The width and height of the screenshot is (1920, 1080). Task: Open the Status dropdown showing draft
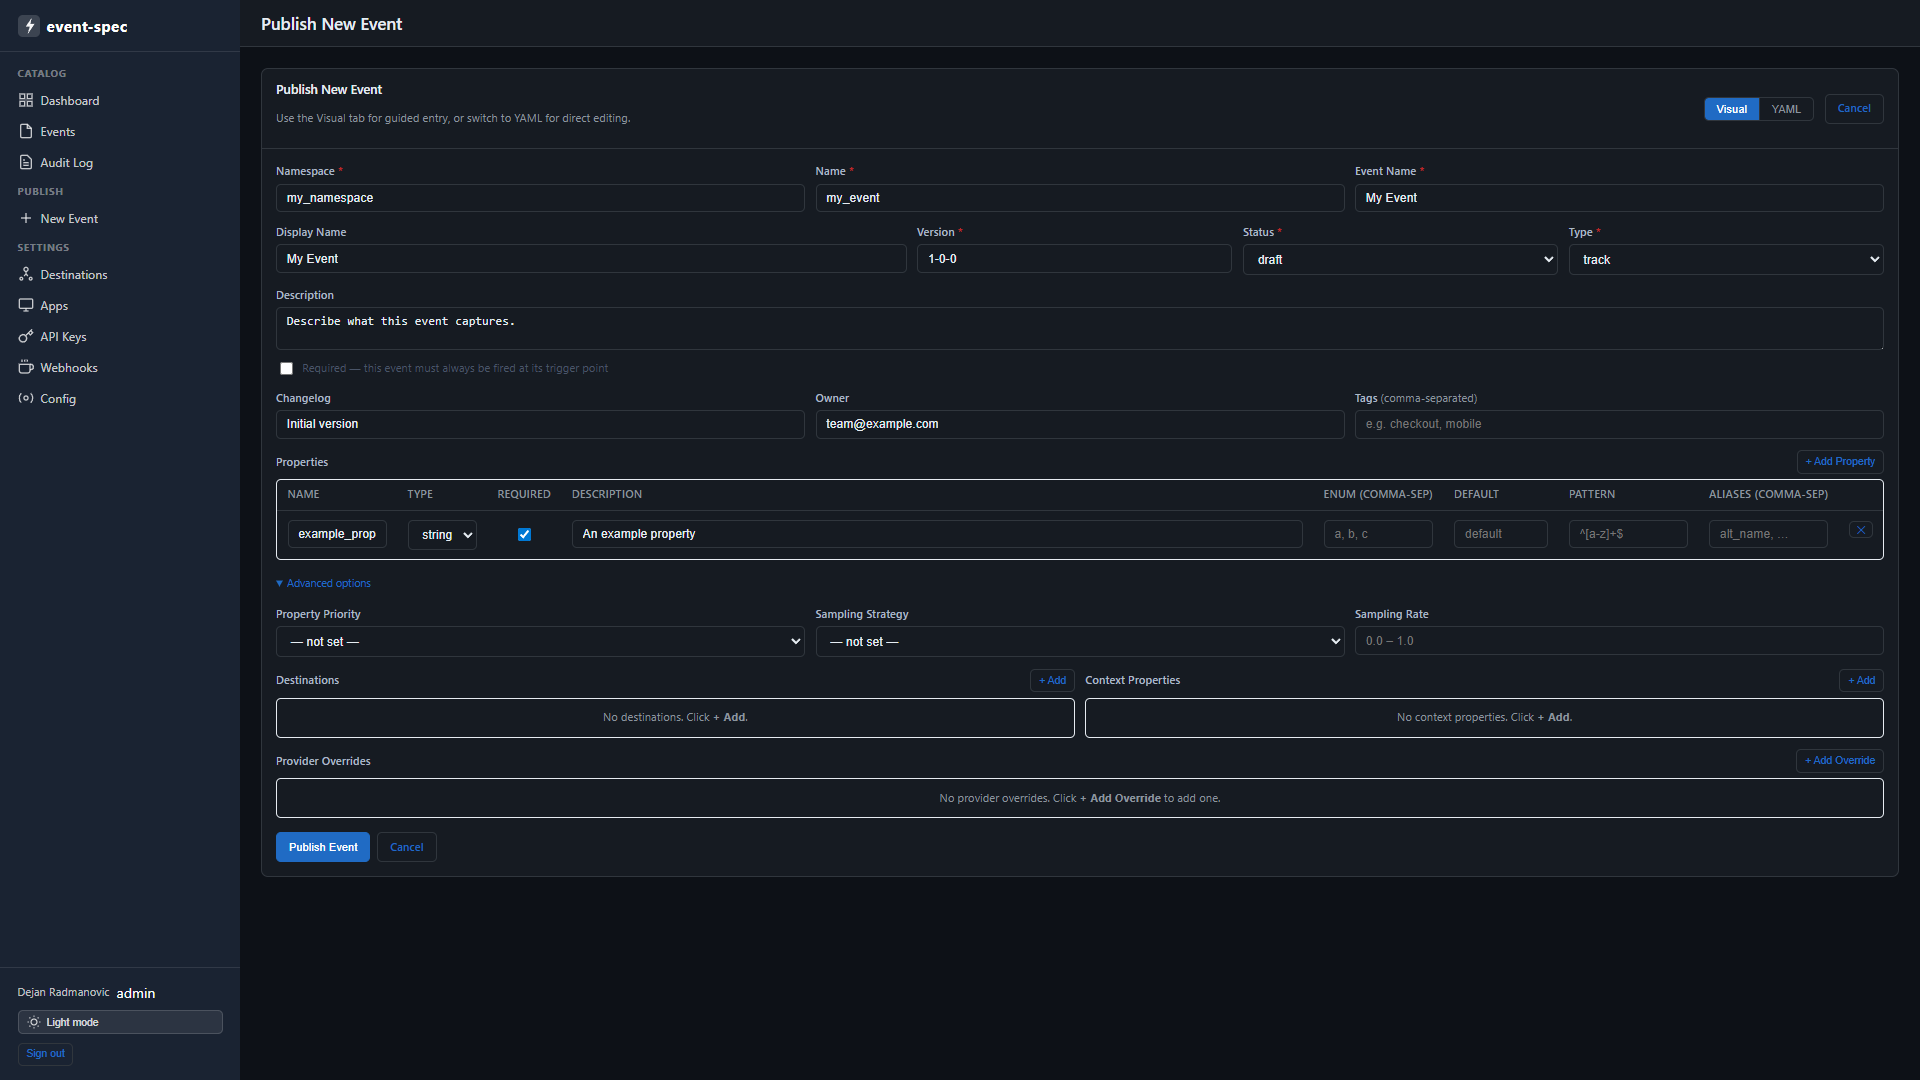[x=1400, y=259]
